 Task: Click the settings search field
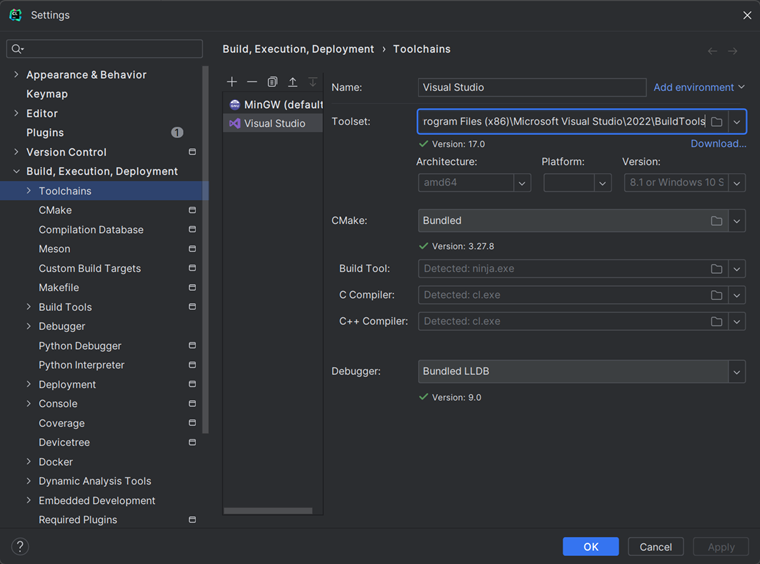coord(105,48)
